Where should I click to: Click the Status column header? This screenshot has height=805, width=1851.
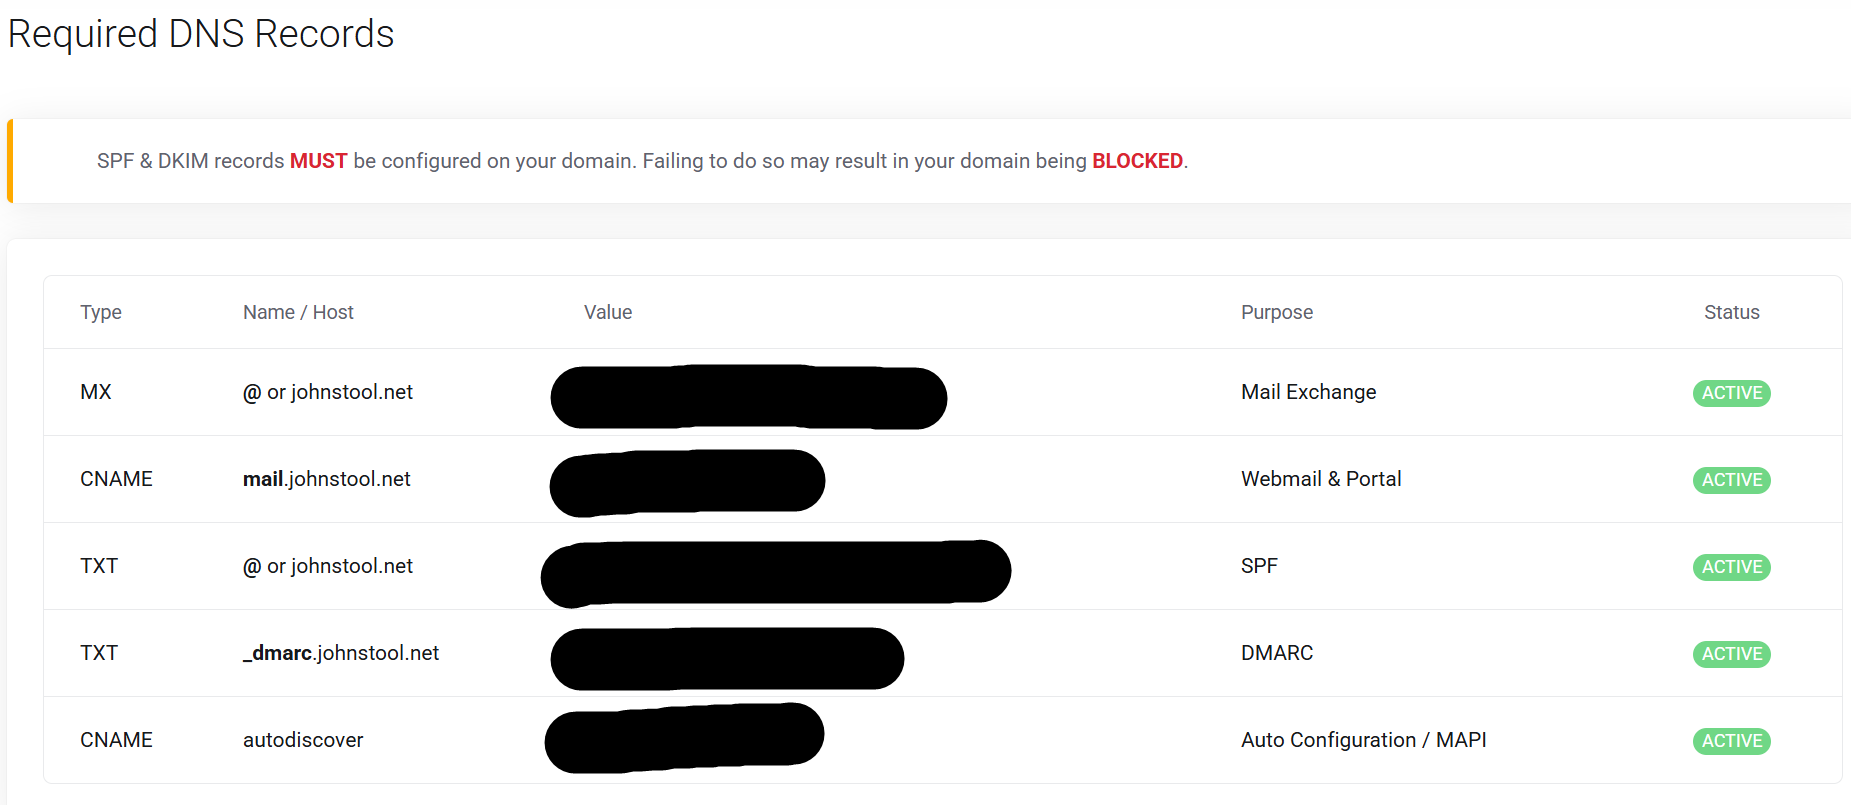pyautogui.click(x=1731, y=312)
